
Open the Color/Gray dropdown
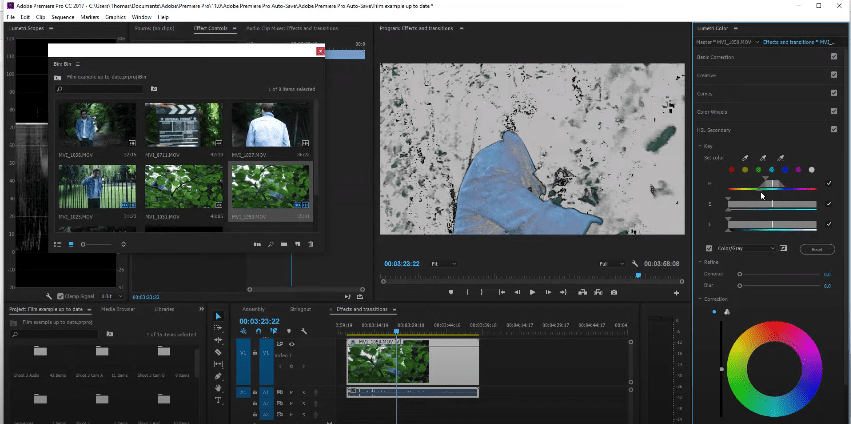(746, 249)
